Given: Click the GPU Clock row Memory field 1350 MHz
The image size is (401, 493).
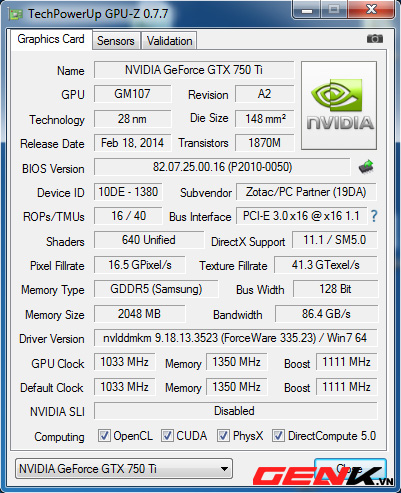Looking at the screenshot, I should (236, 362).
